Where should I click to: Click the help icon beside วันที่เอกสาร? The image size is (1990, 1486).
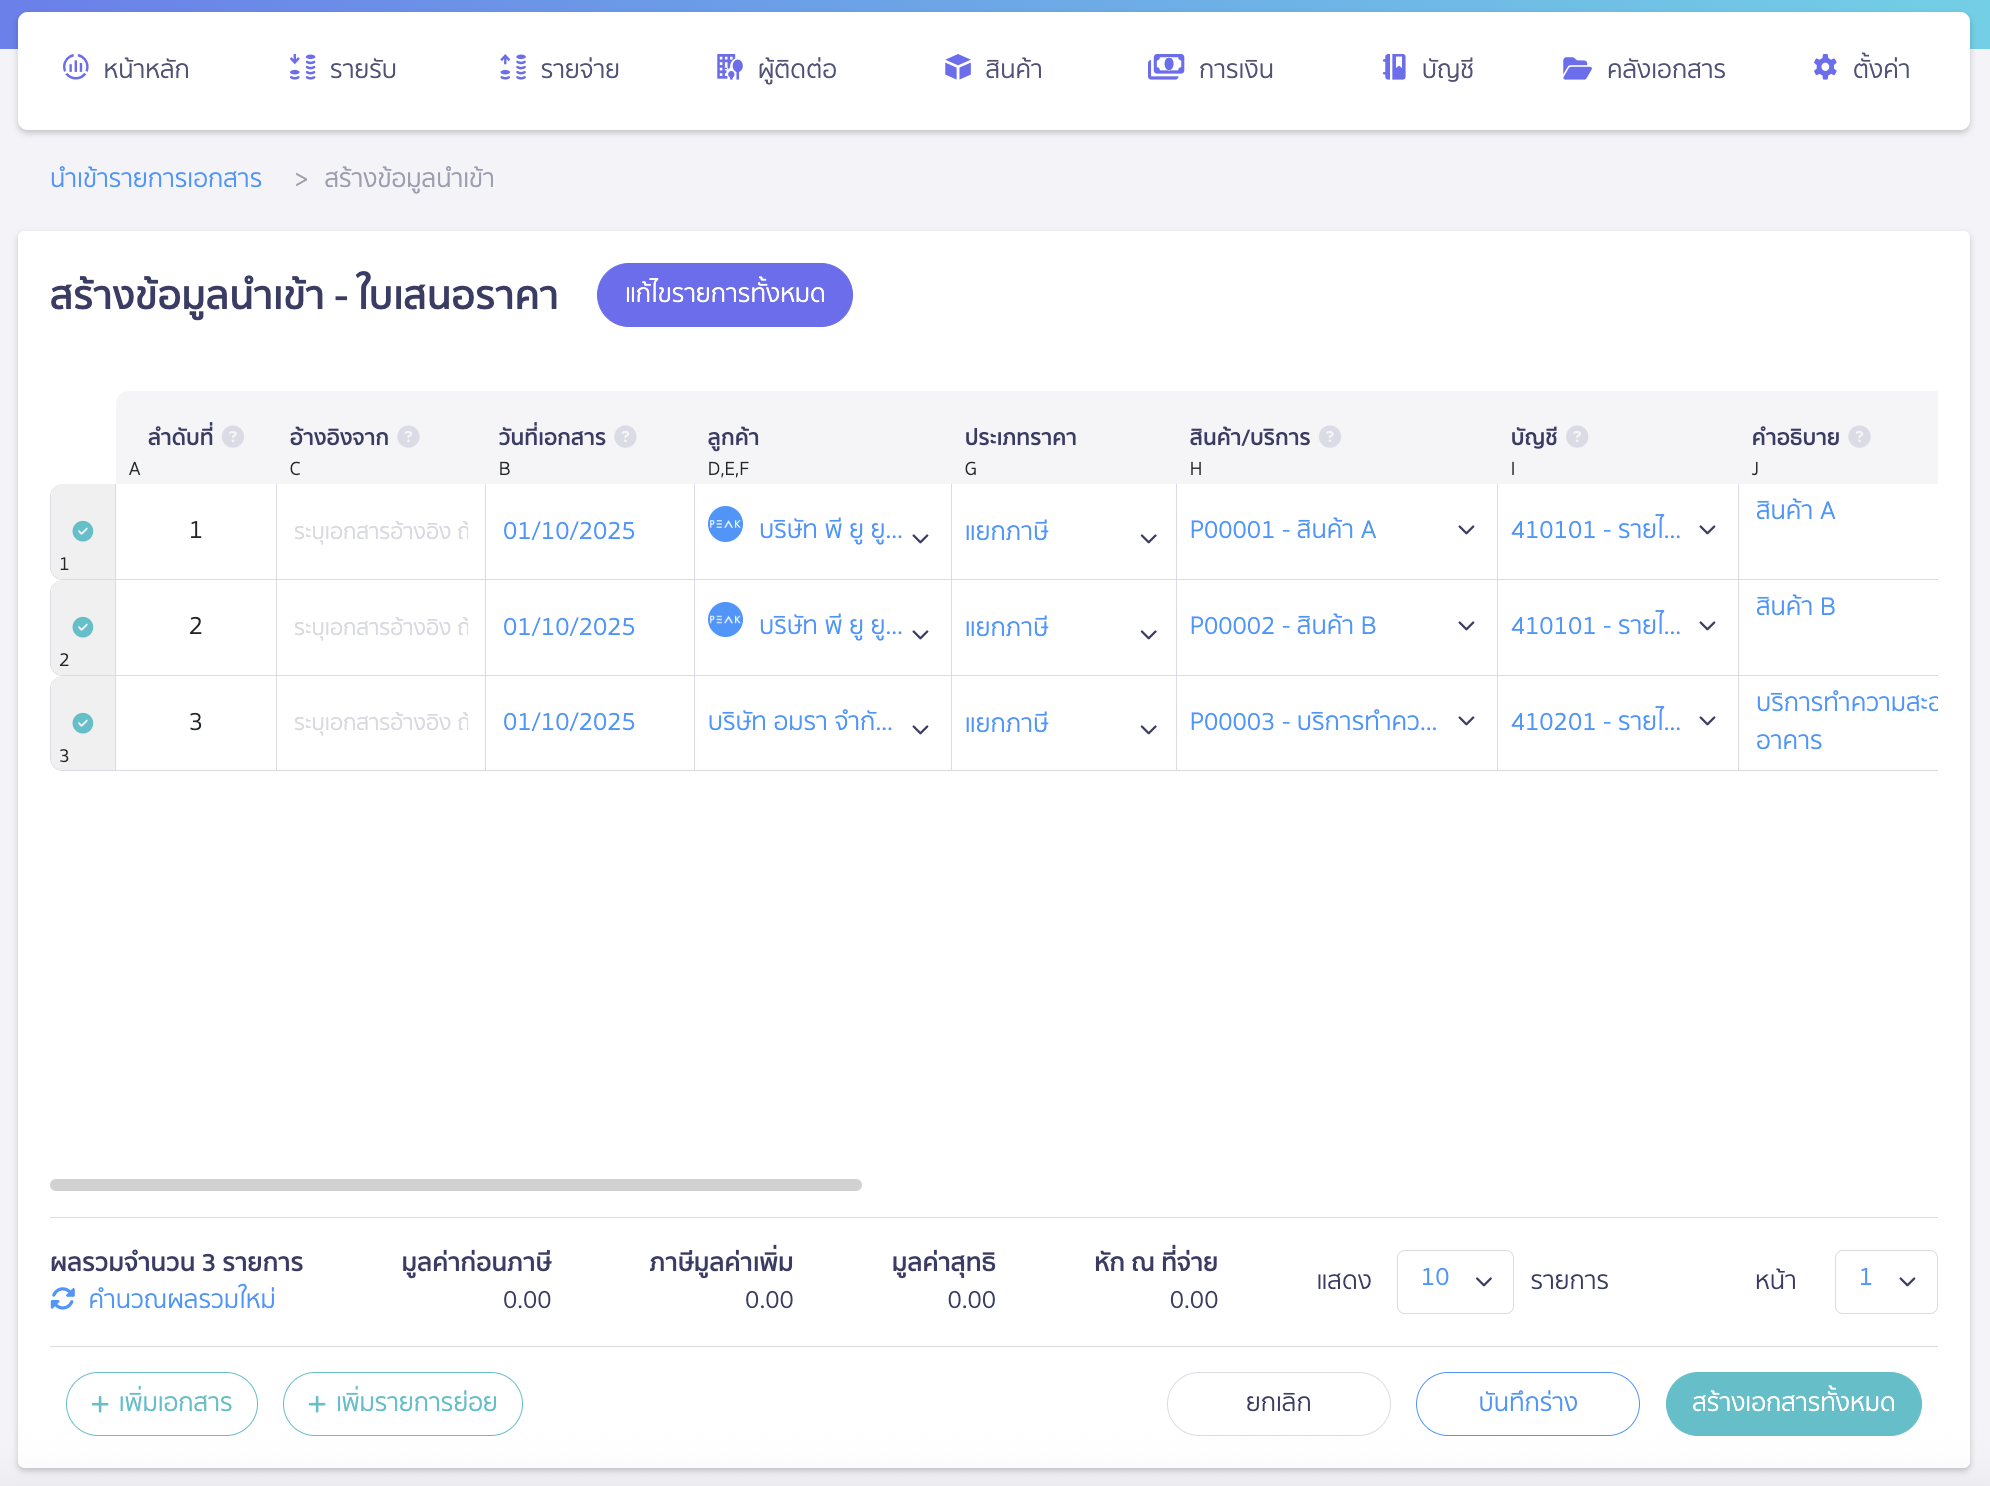point(626,437)
